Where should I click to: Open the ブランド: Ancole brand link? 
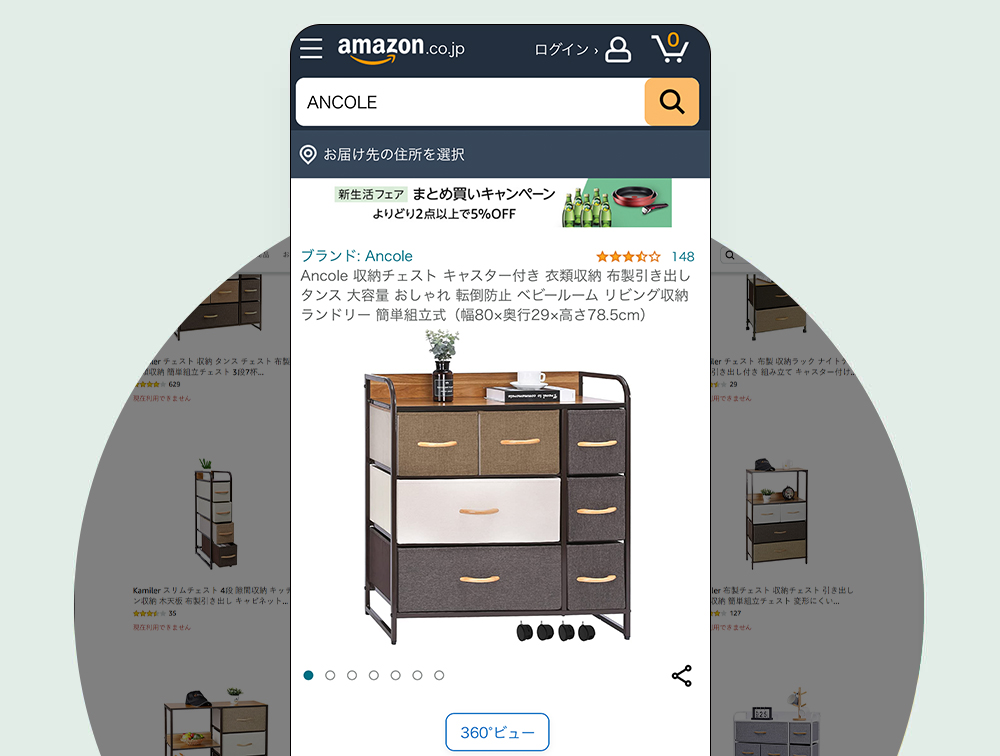[357, 256]
